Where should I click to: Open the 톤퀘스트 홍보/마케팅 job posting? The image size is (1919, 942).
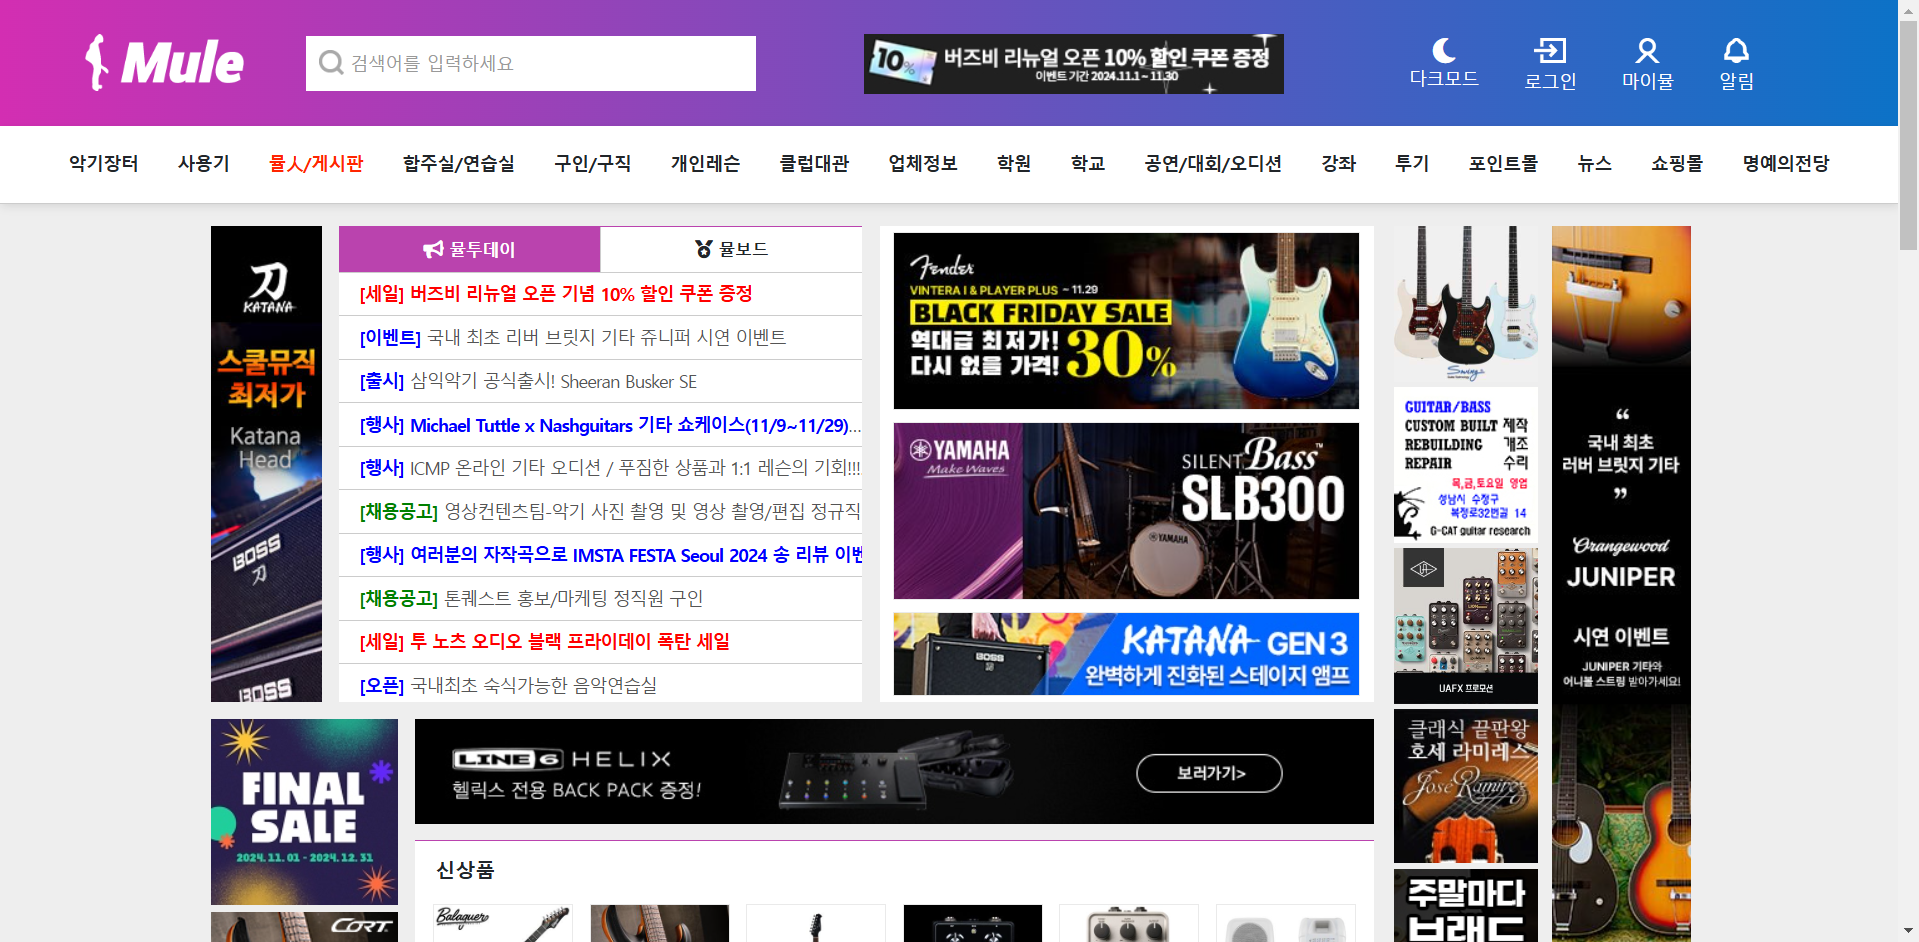click(531, 598)
